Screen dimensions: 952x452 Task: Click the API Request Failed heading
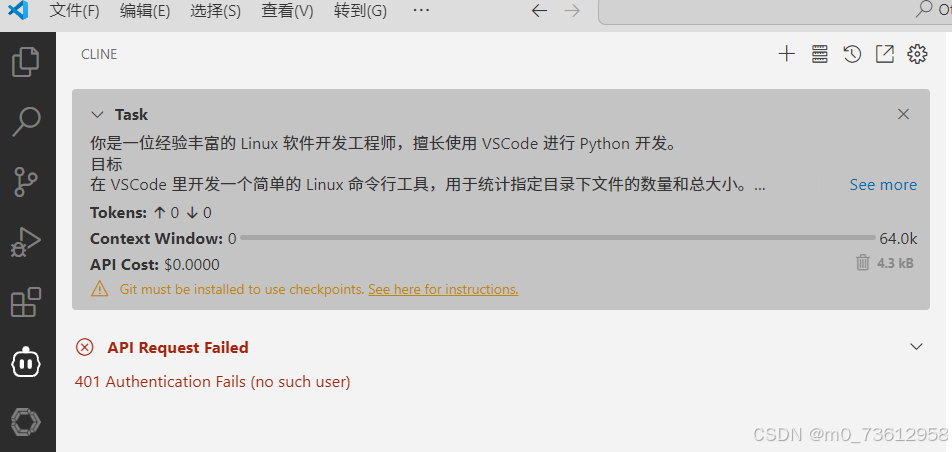tap(178, 348)
